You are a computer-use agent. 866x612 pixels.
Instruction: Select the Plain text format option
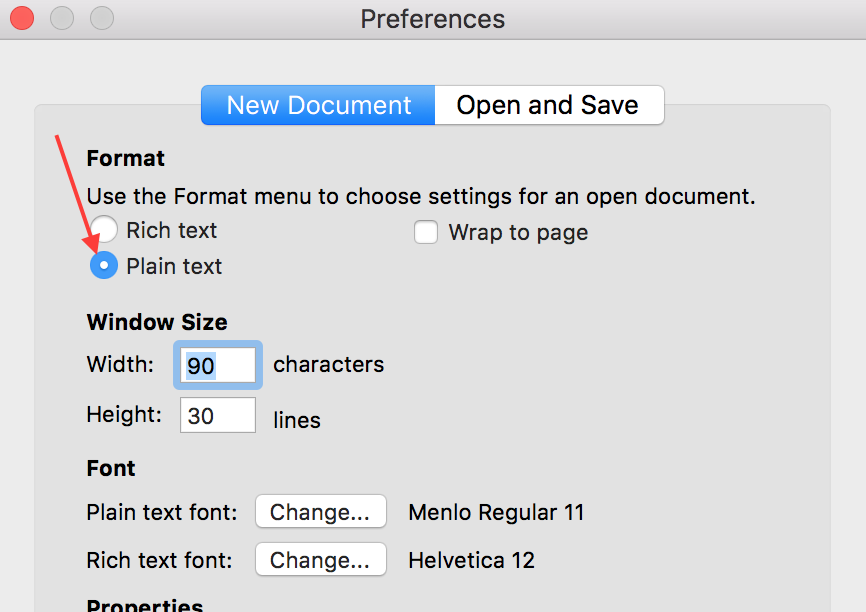click(103, 265)
